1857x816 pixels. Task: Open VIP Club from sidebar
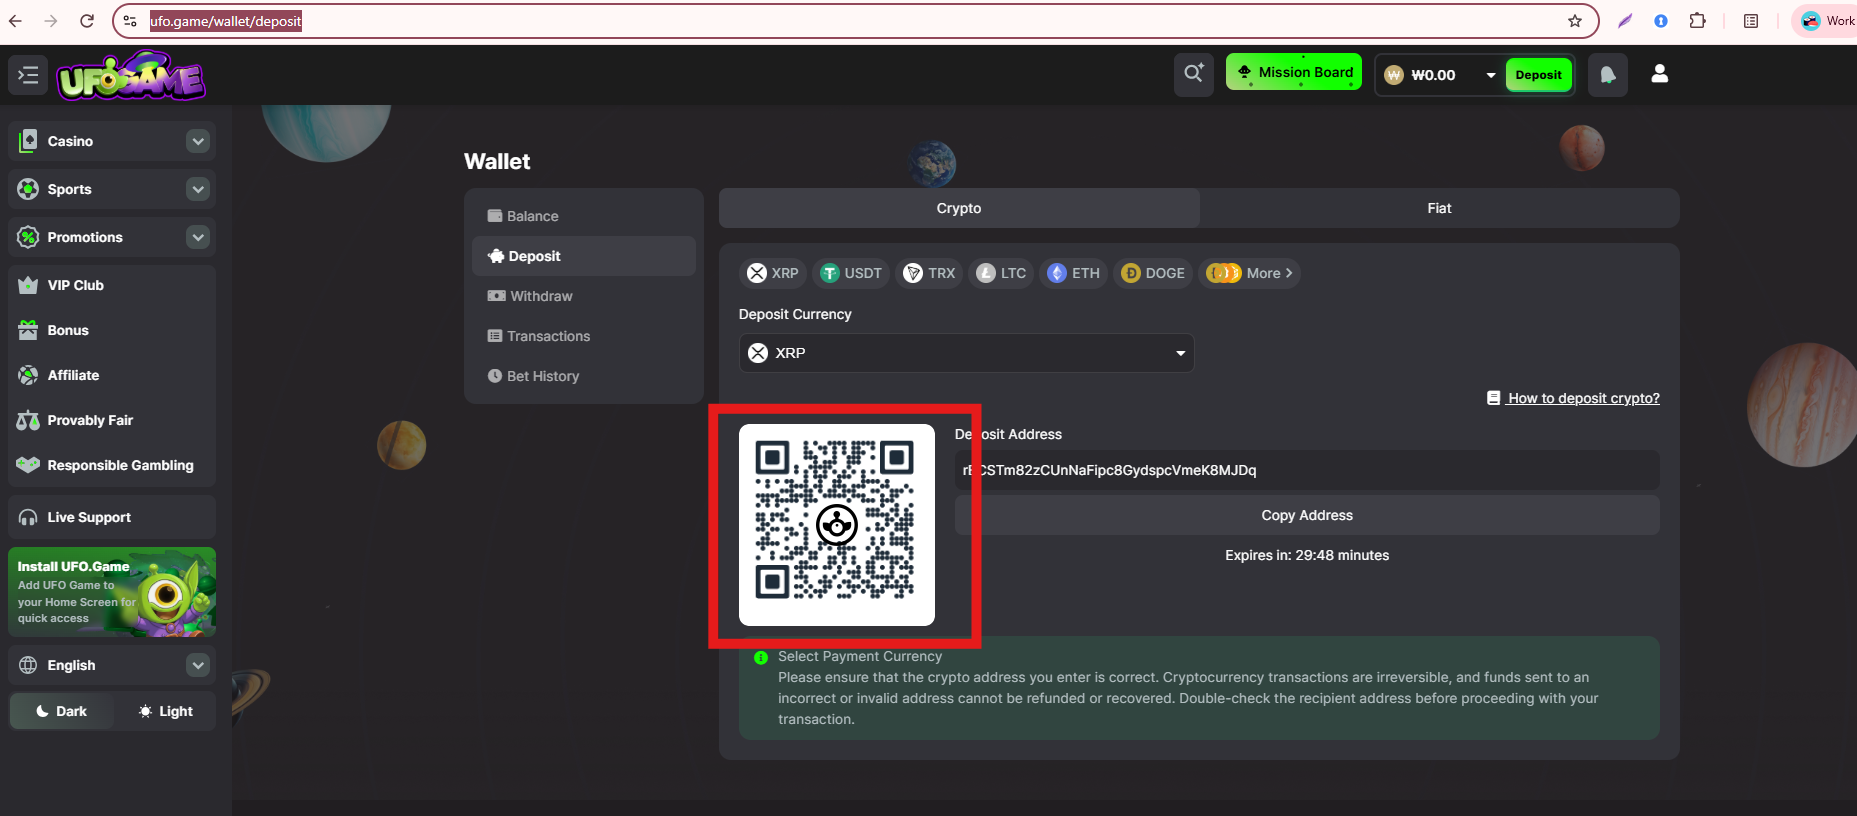coord(112,285)
